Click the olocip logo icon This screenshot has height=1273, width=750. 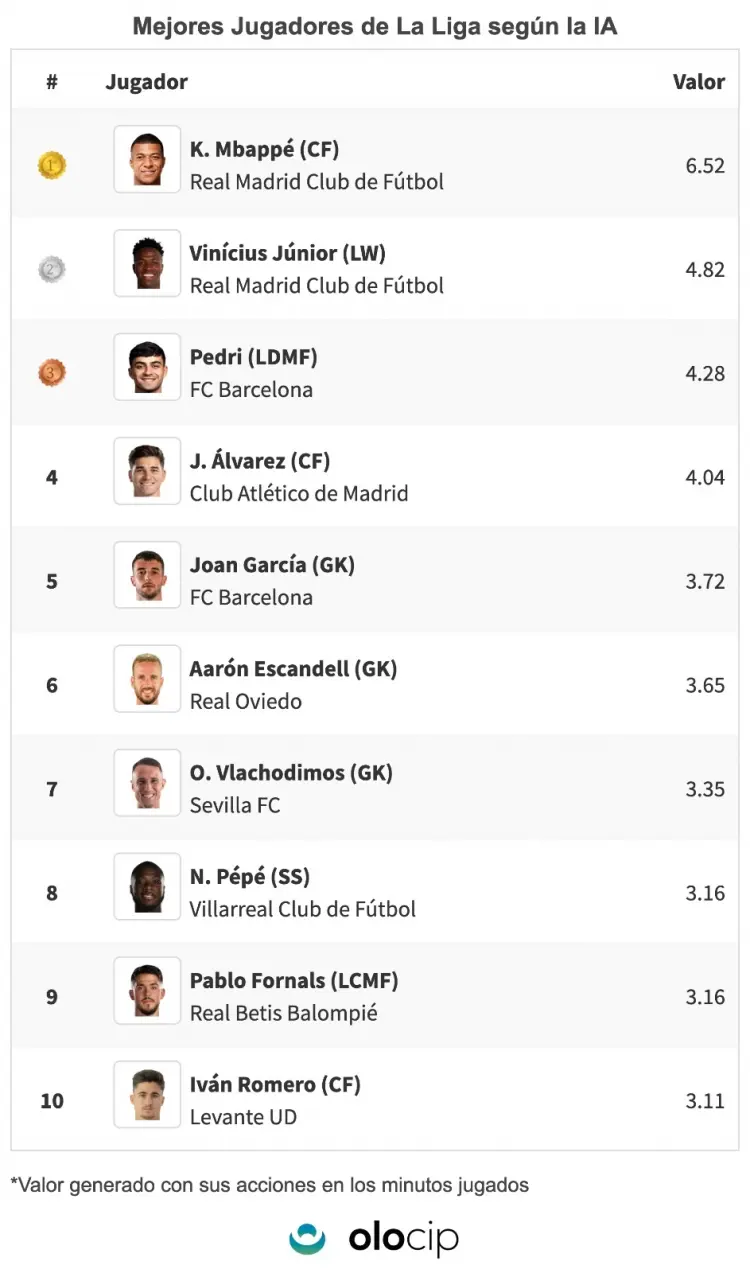[307, 1238]
